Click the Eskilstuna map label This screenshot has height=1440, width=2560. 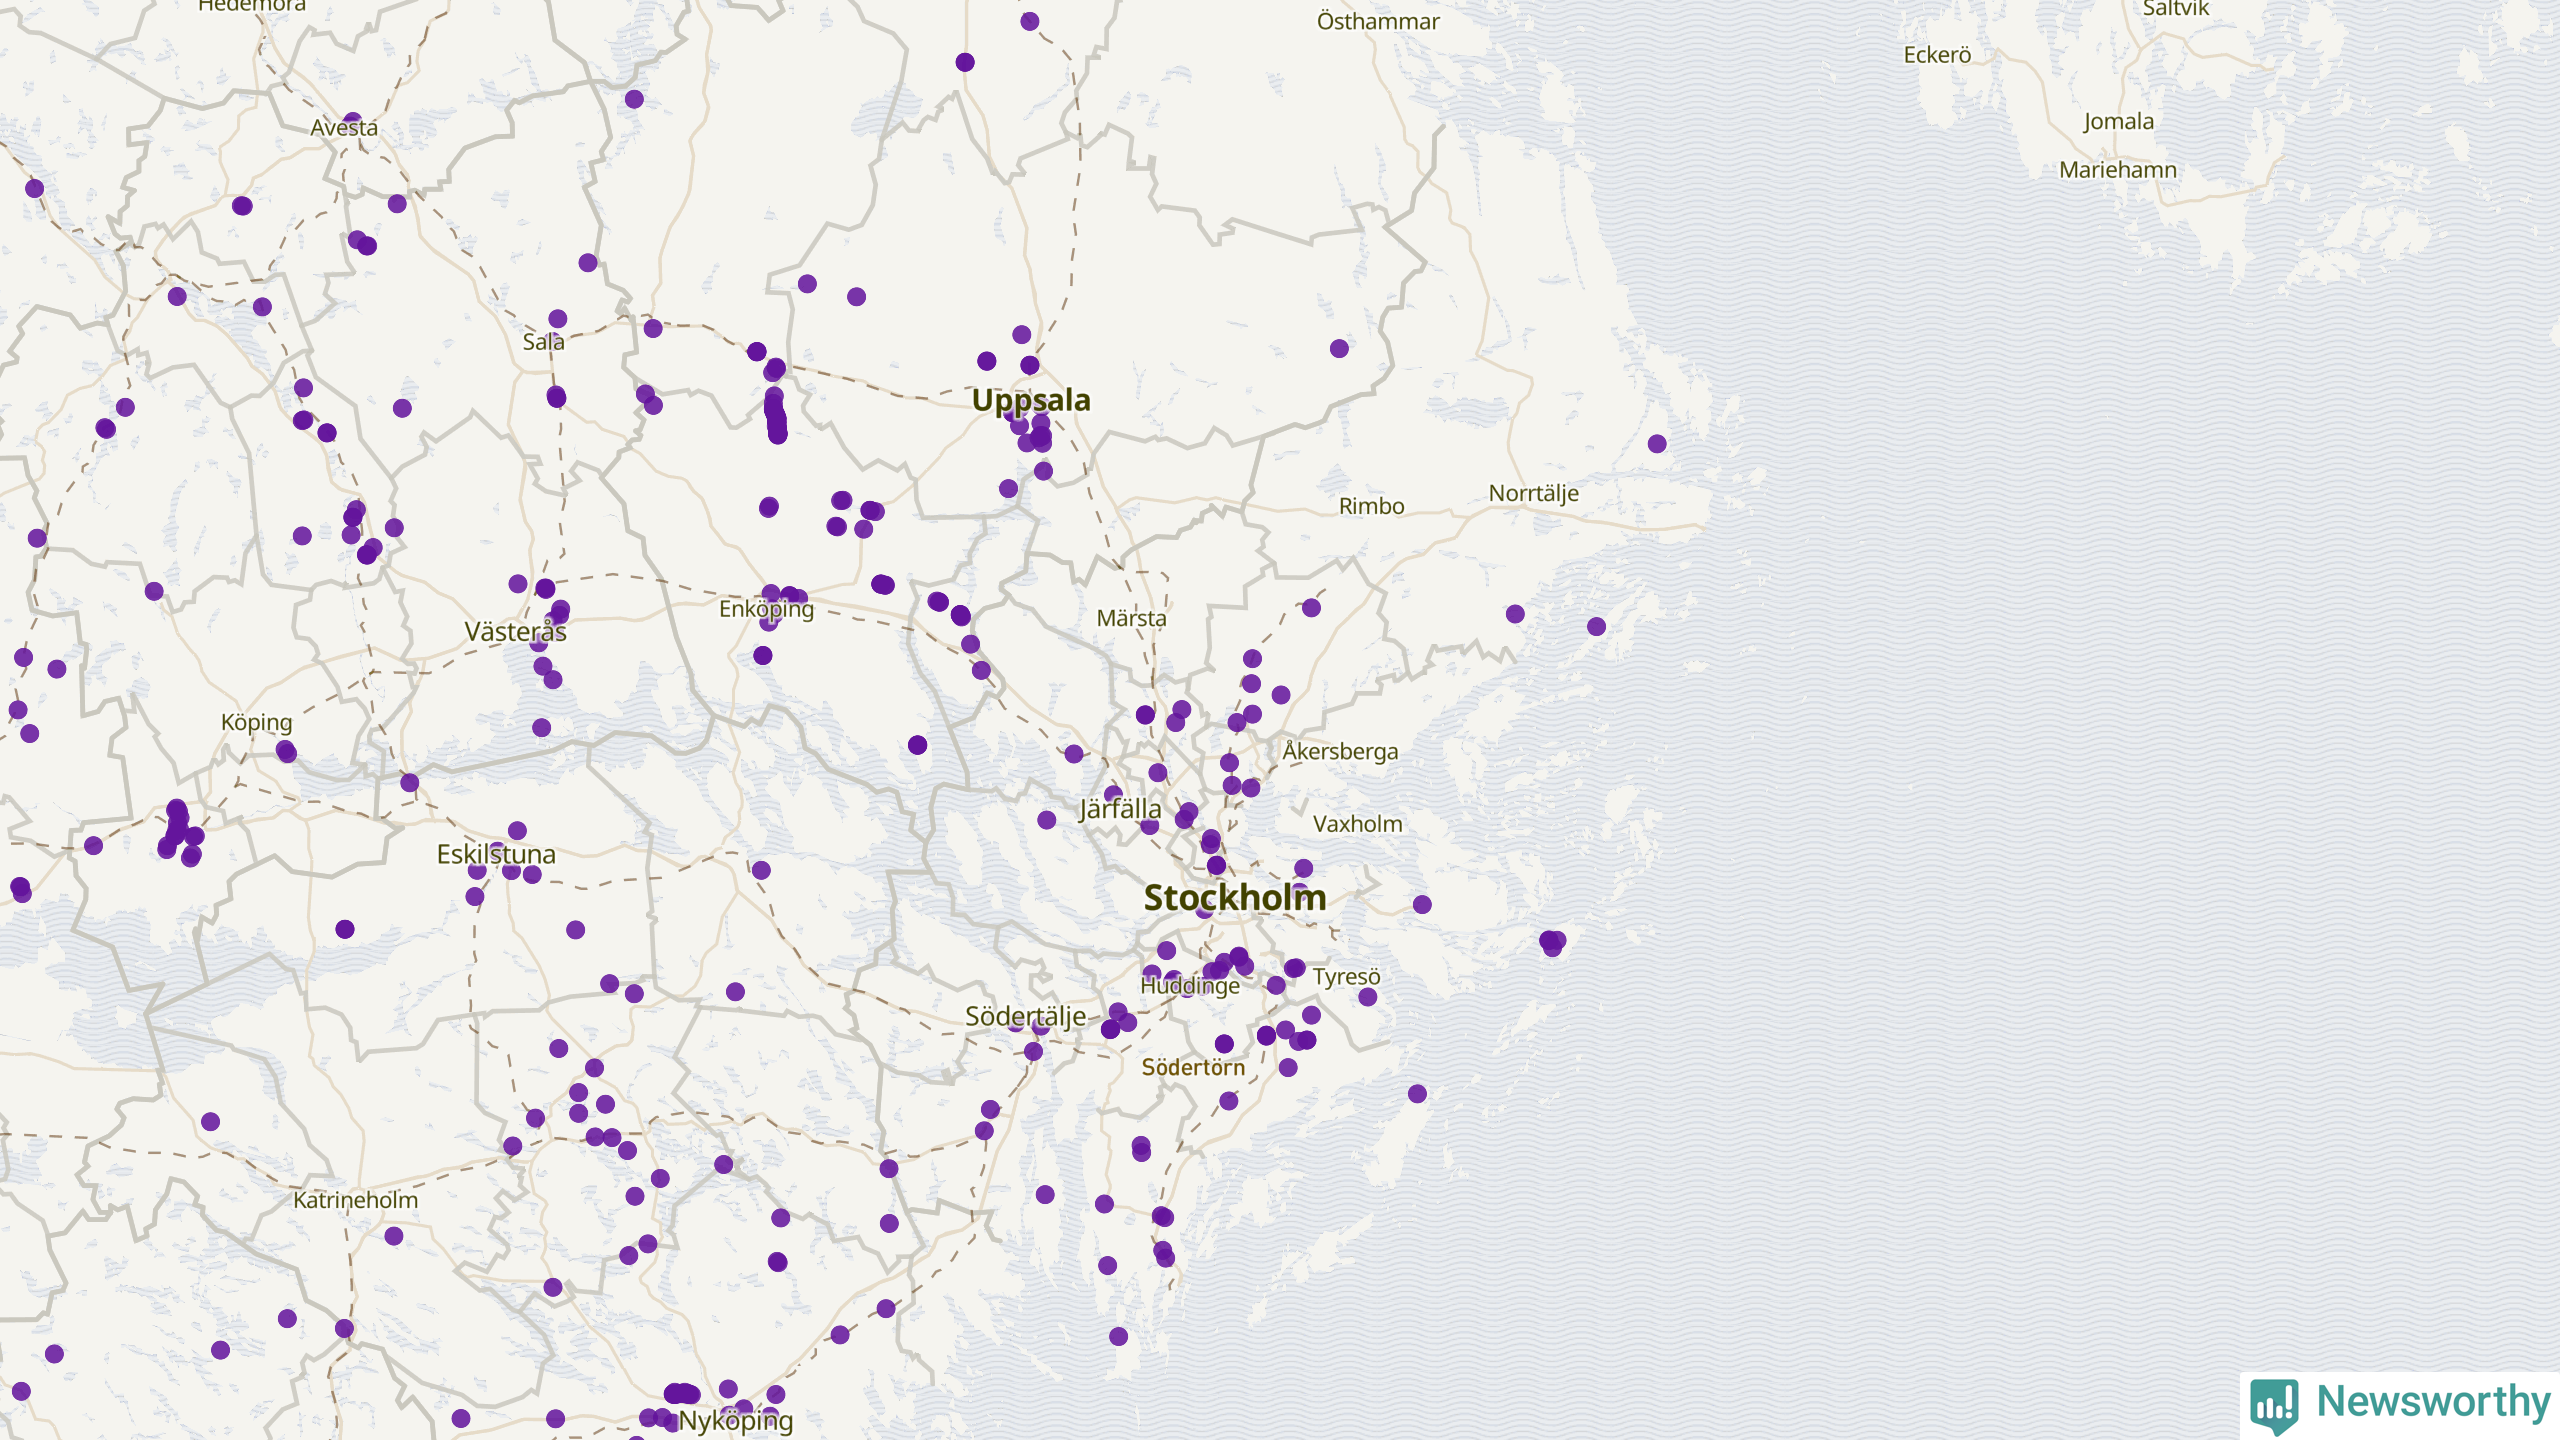coord(496,854)
